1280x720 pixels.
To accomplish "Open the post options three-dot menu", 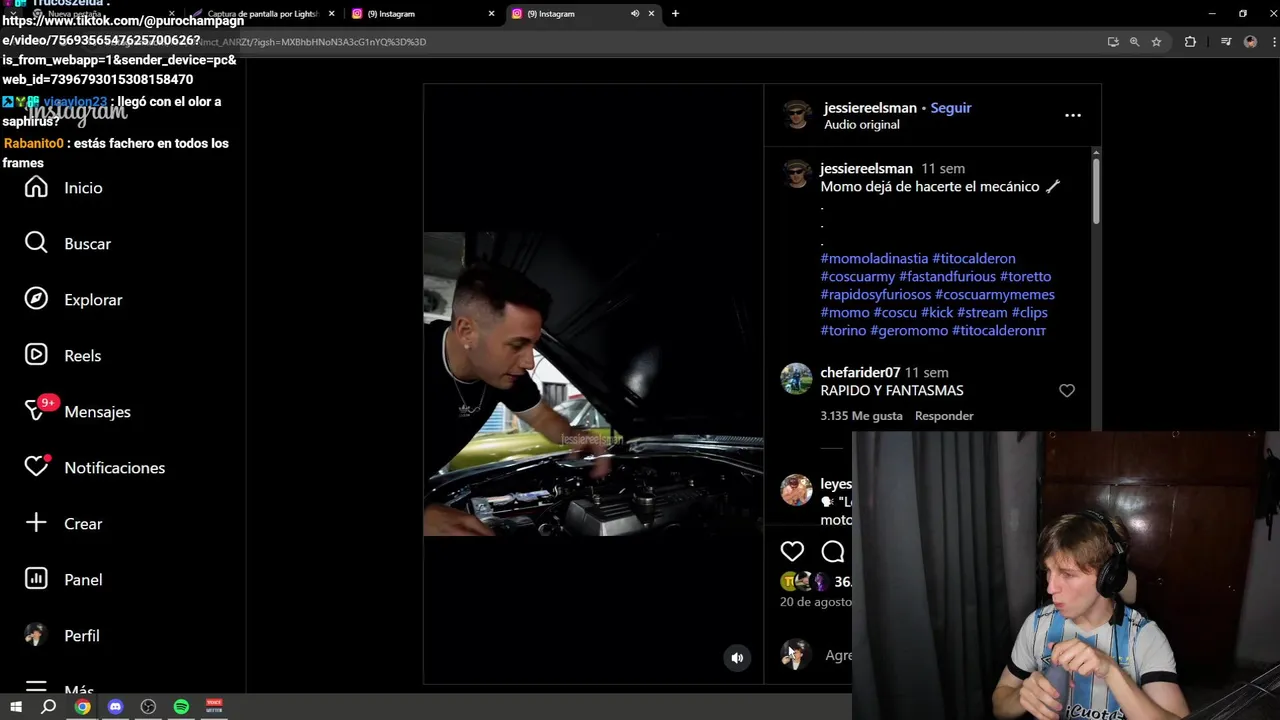I will pyautogui.click(x=1073, y=115).
